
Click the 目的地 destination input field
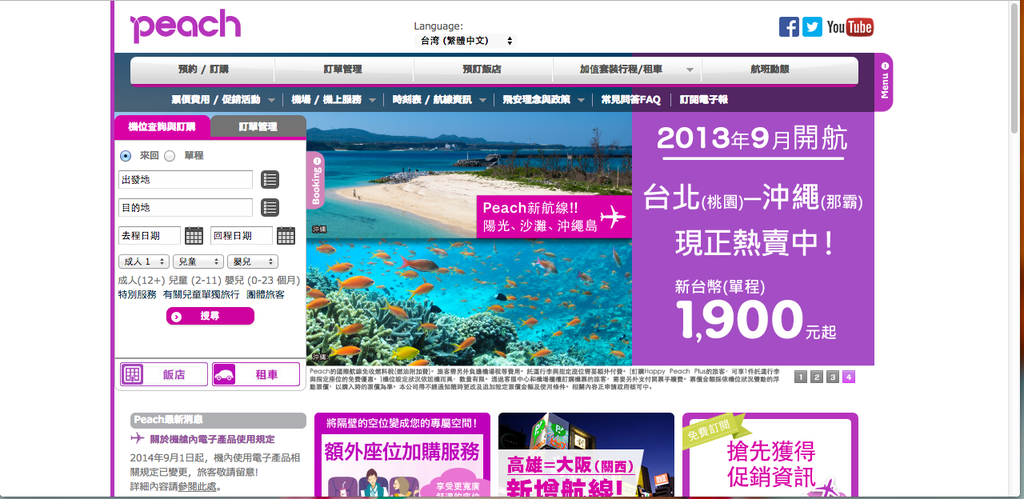tap(185, 208)
